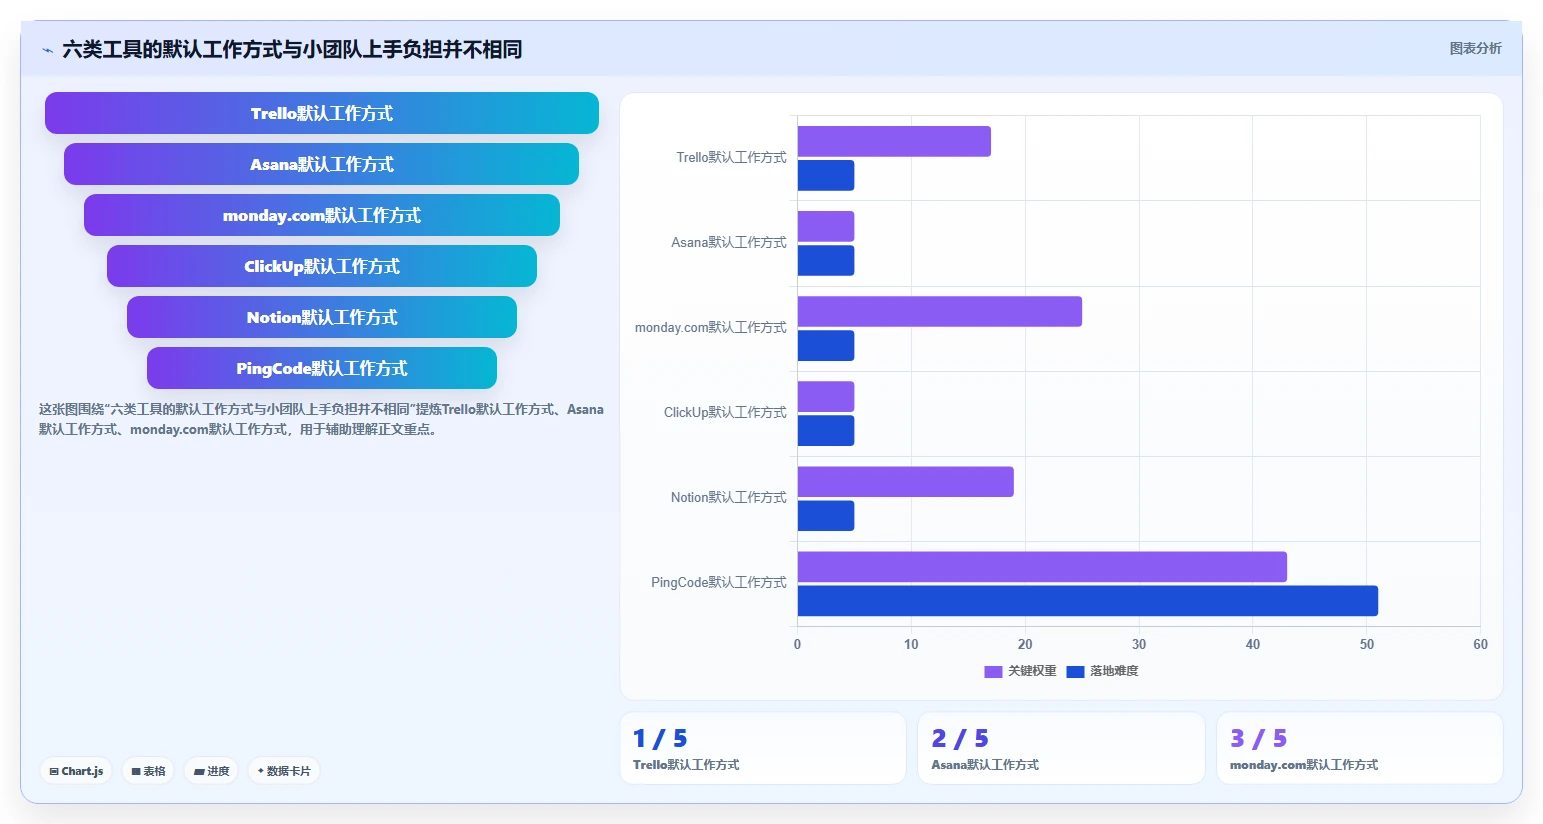Click the ClickUp默认工作方式 chart axis label
1543x824 pixels.
[725, 413]
